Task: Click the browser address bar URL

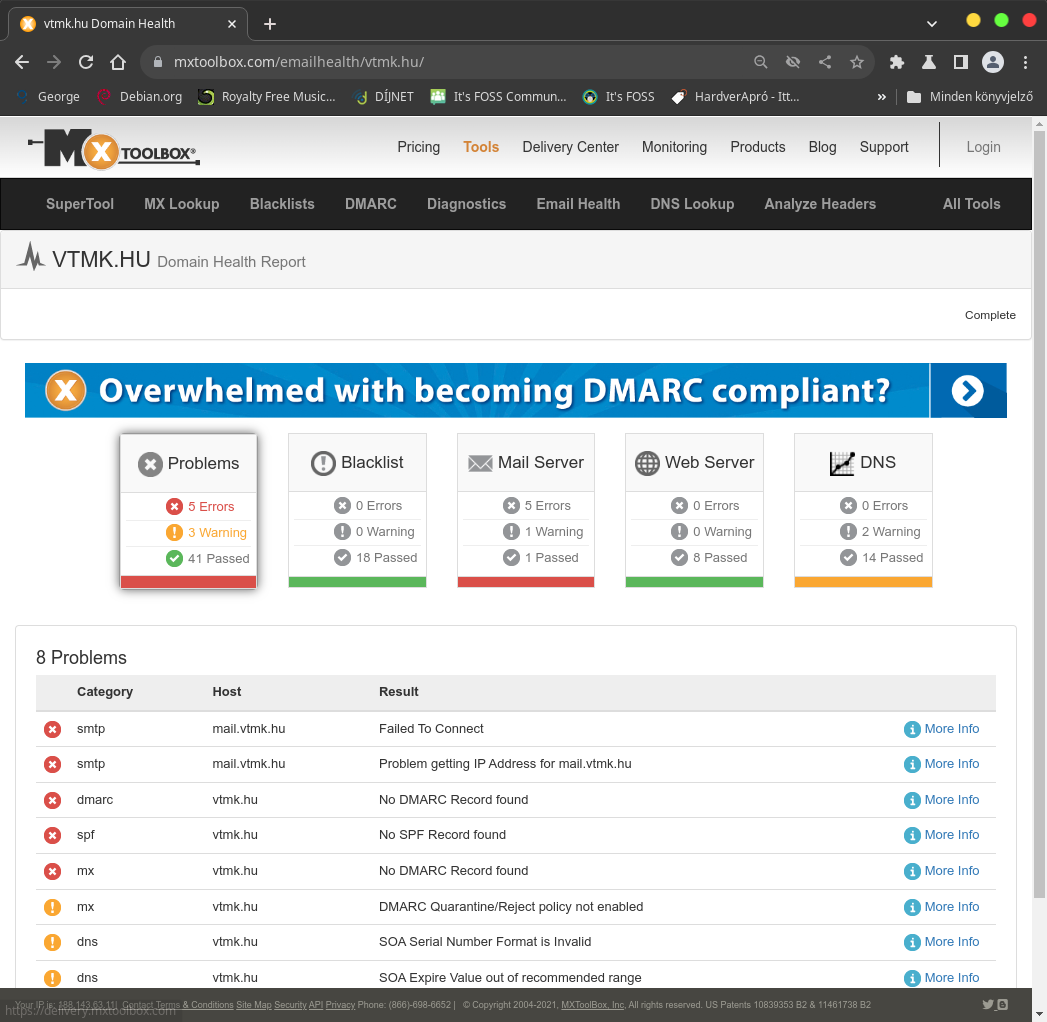Action: click(x=298, y=62)
